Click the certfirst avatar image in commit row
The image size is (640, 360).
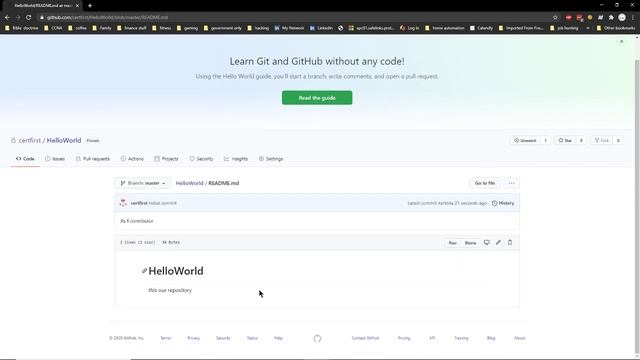coord(123,203)
